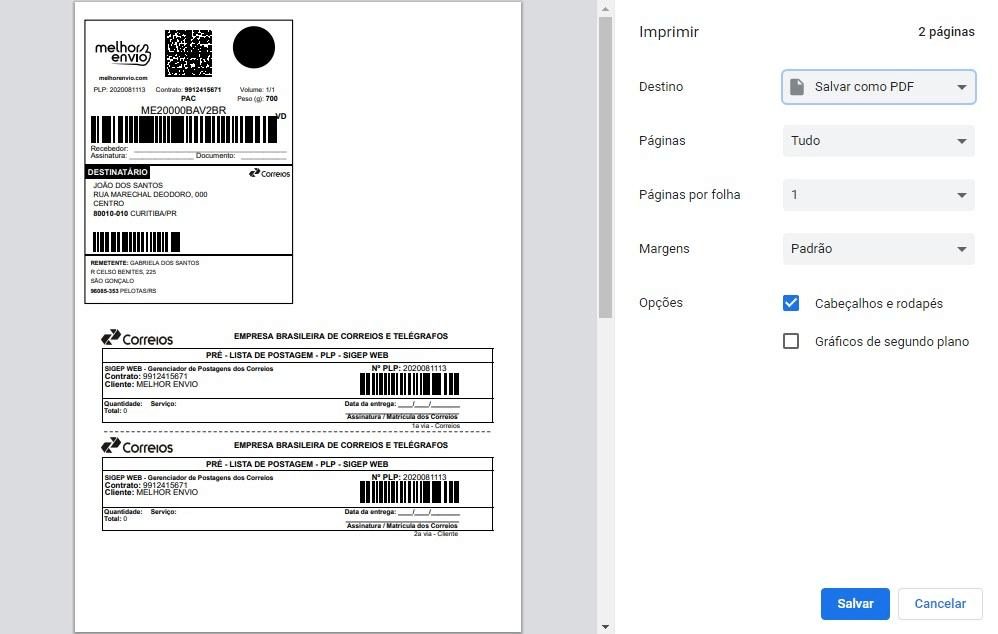Click Contrato: 9912415671 on shipping label
The height and width of the screenshot is (634, 998).
(188, 90)
